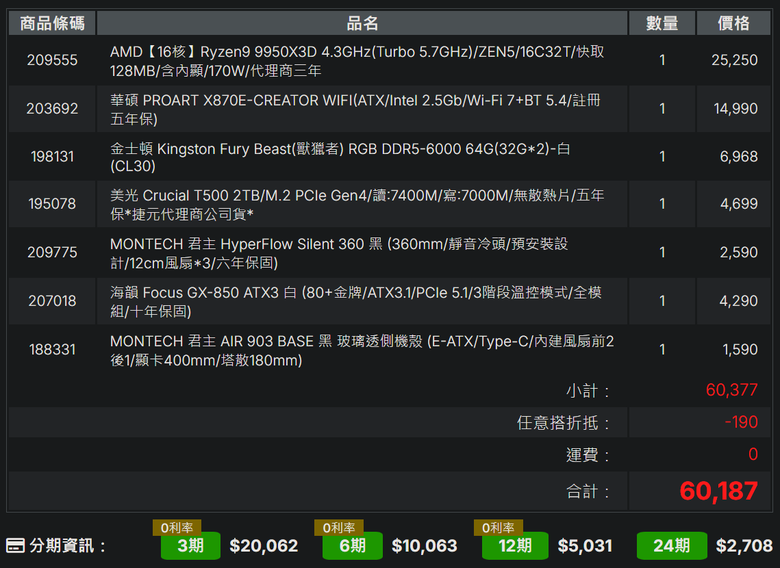Click the 任意搭折抵 label
Screen dimensions: 780x568
(563, 423)
